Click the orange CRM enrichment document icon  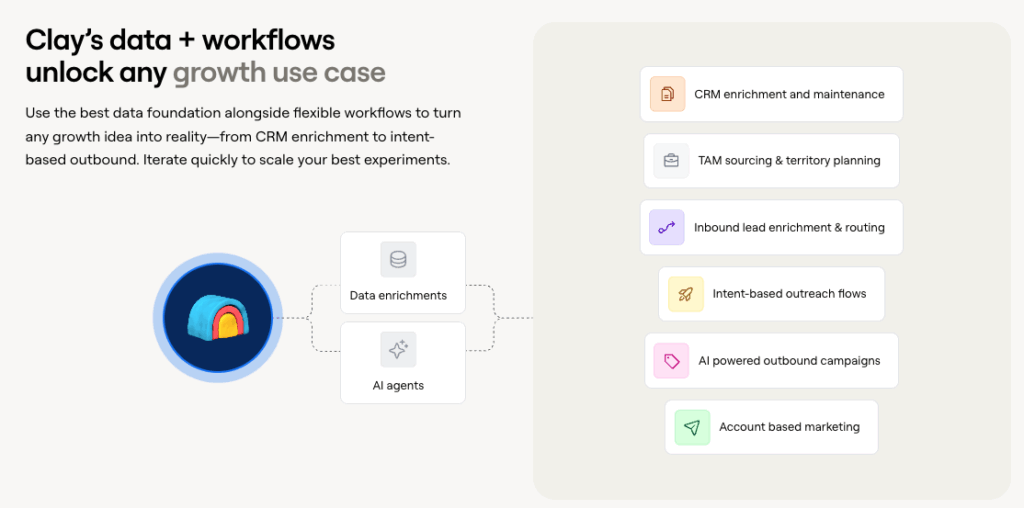coord(667,94)
